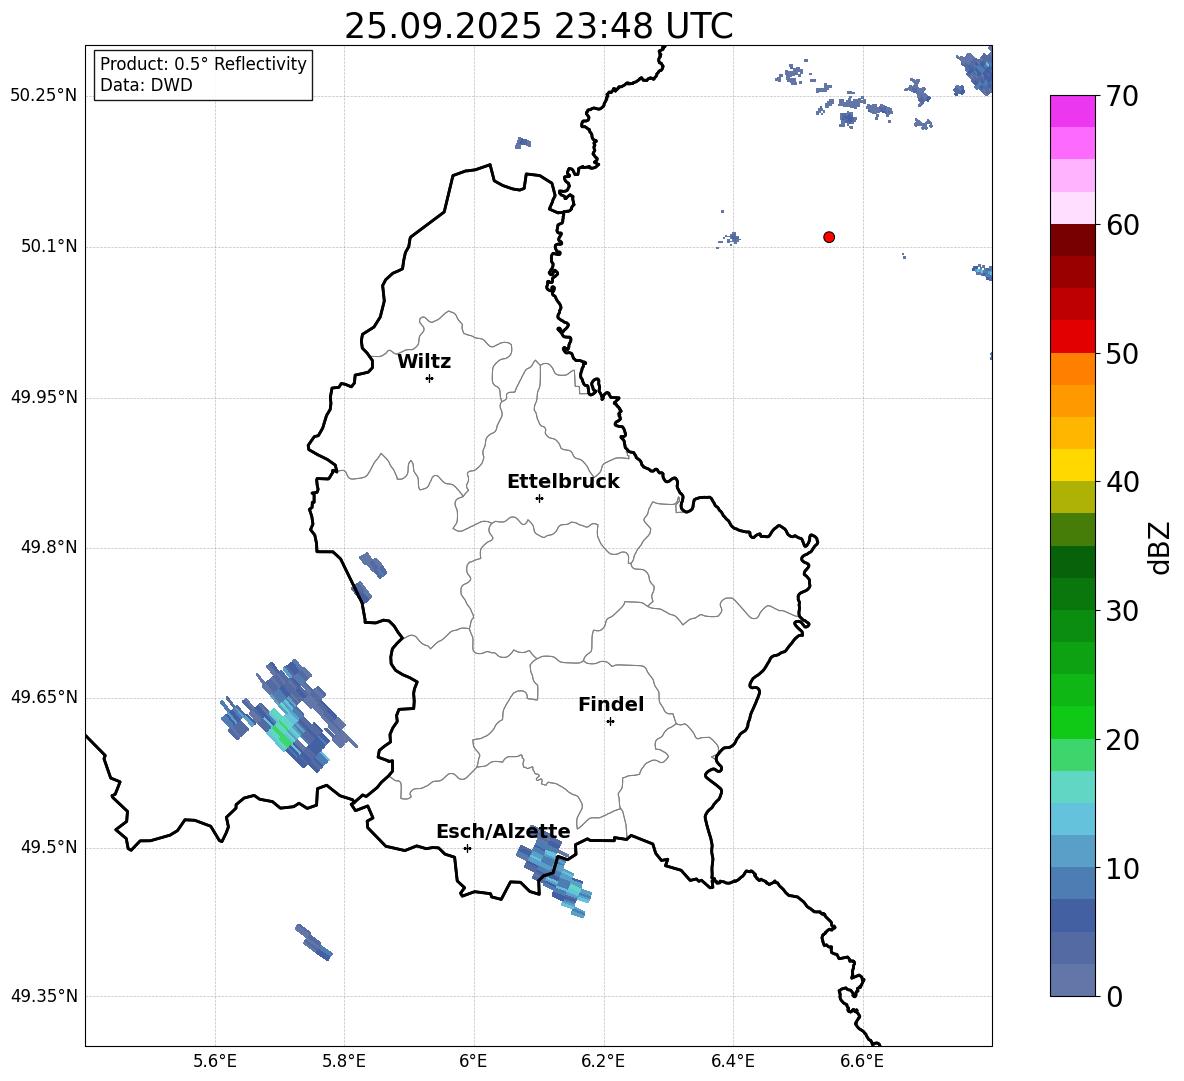Image resolution: width=1184 pixels, height=1081 pixels.
Task: Click the dark red colorbar segment below 60
Action: pyautogui.click(x=1073, y=240)
